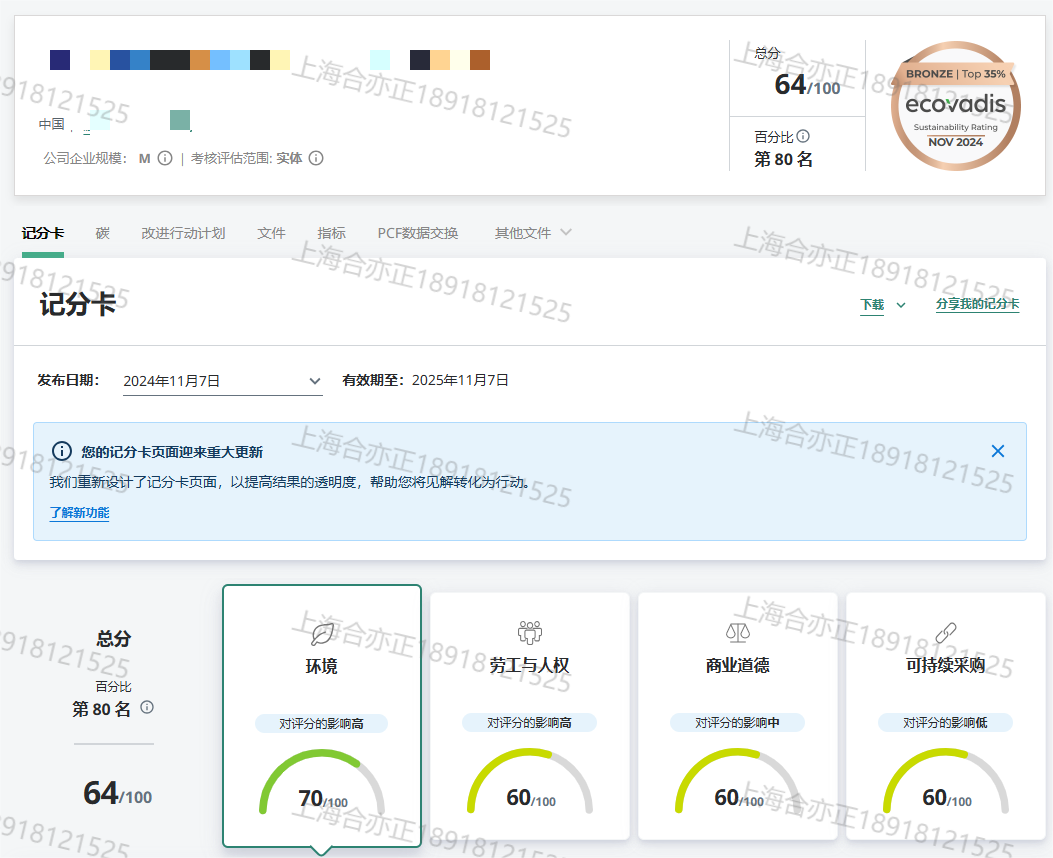Click the environment leaf icon
The image size is (1053, 858).
[322, 633]
